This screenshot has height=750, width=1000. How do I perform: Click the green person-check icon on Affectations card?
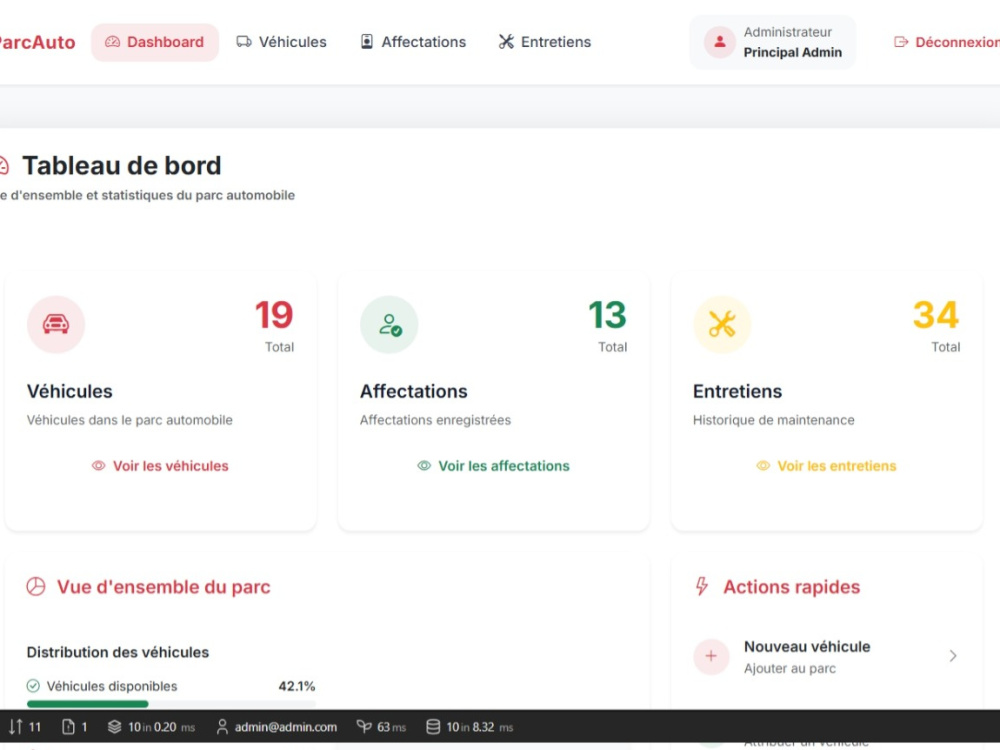389,325
